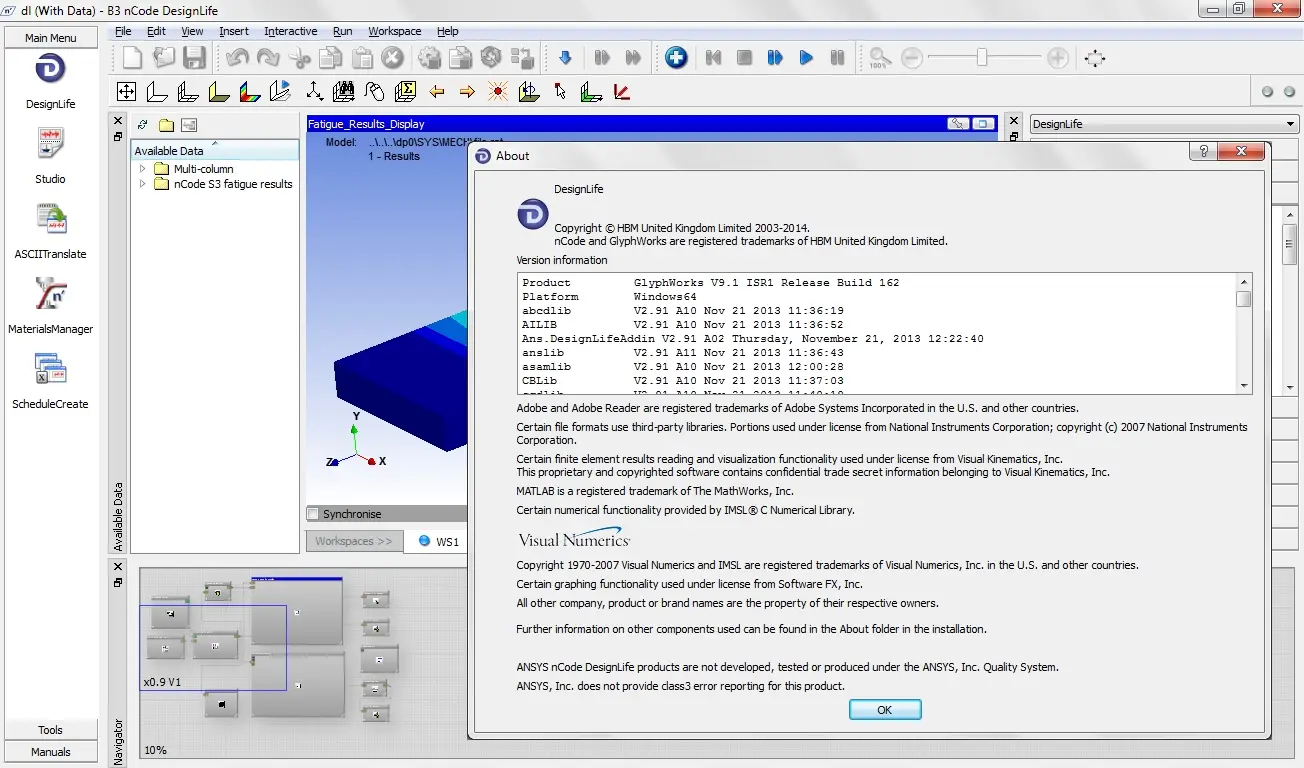Click the fit-to-window crosshair icon
The width and height of the screenshot is (1304, 768).
click(1095, 58)
